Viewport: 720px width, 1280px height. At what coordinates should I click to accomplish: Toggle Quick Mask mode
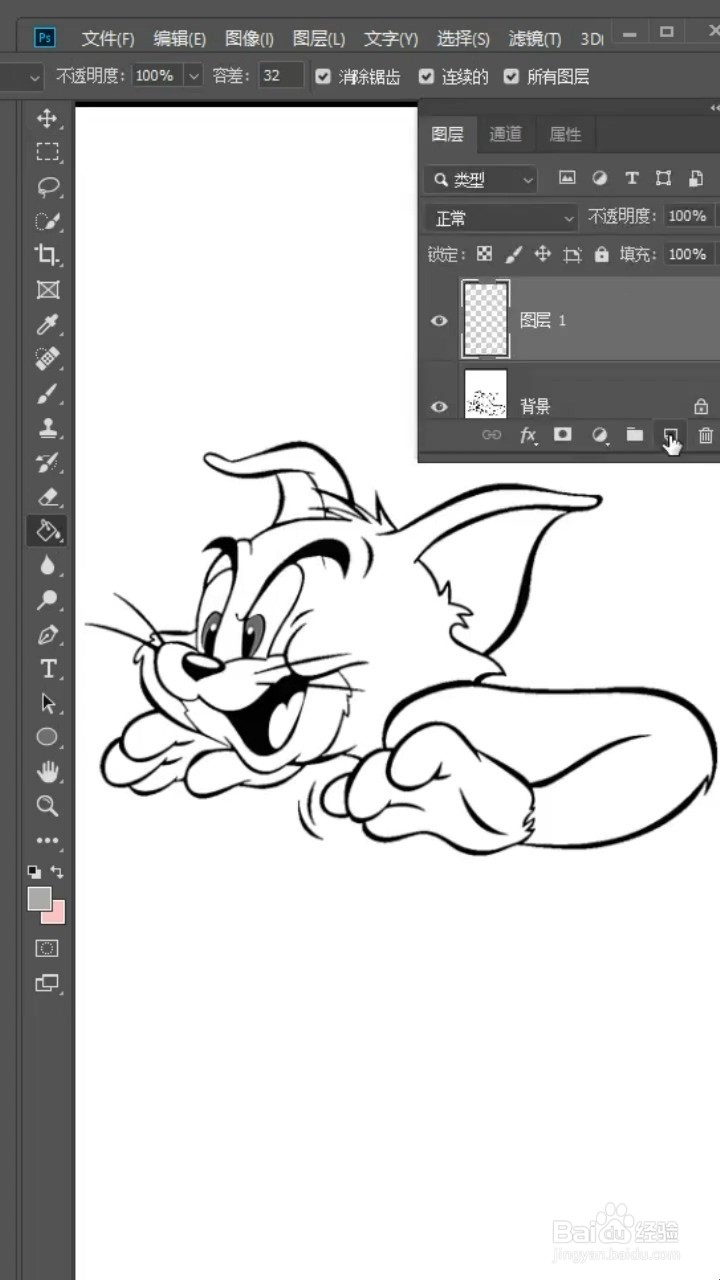47,947
